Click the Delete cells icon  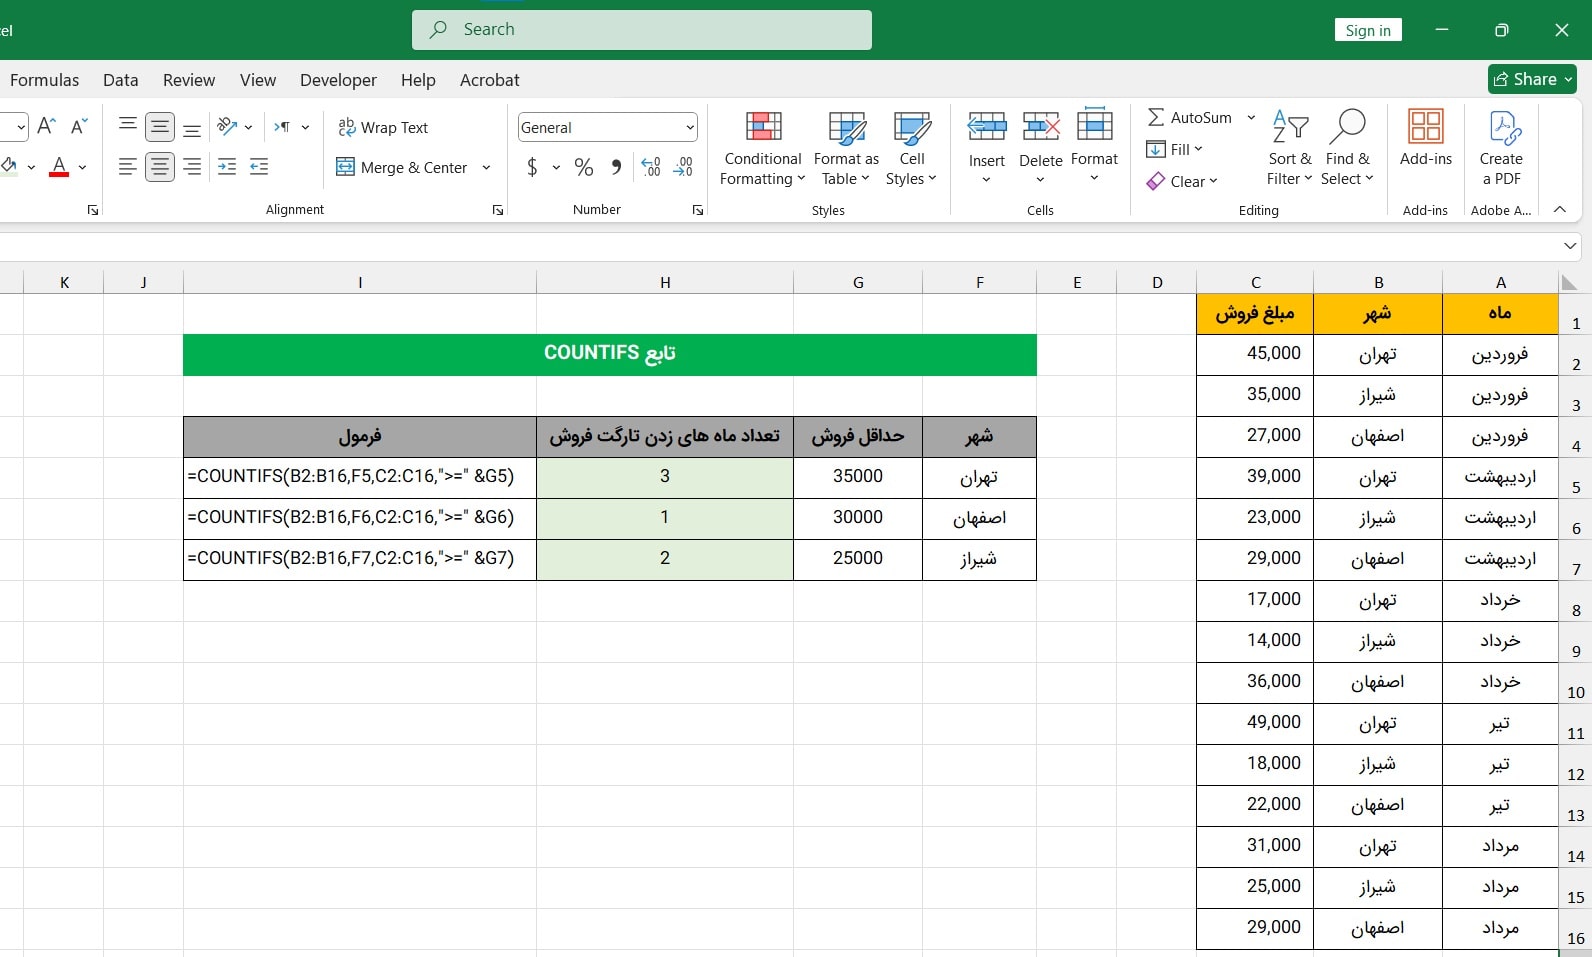tap(1040, 127)
